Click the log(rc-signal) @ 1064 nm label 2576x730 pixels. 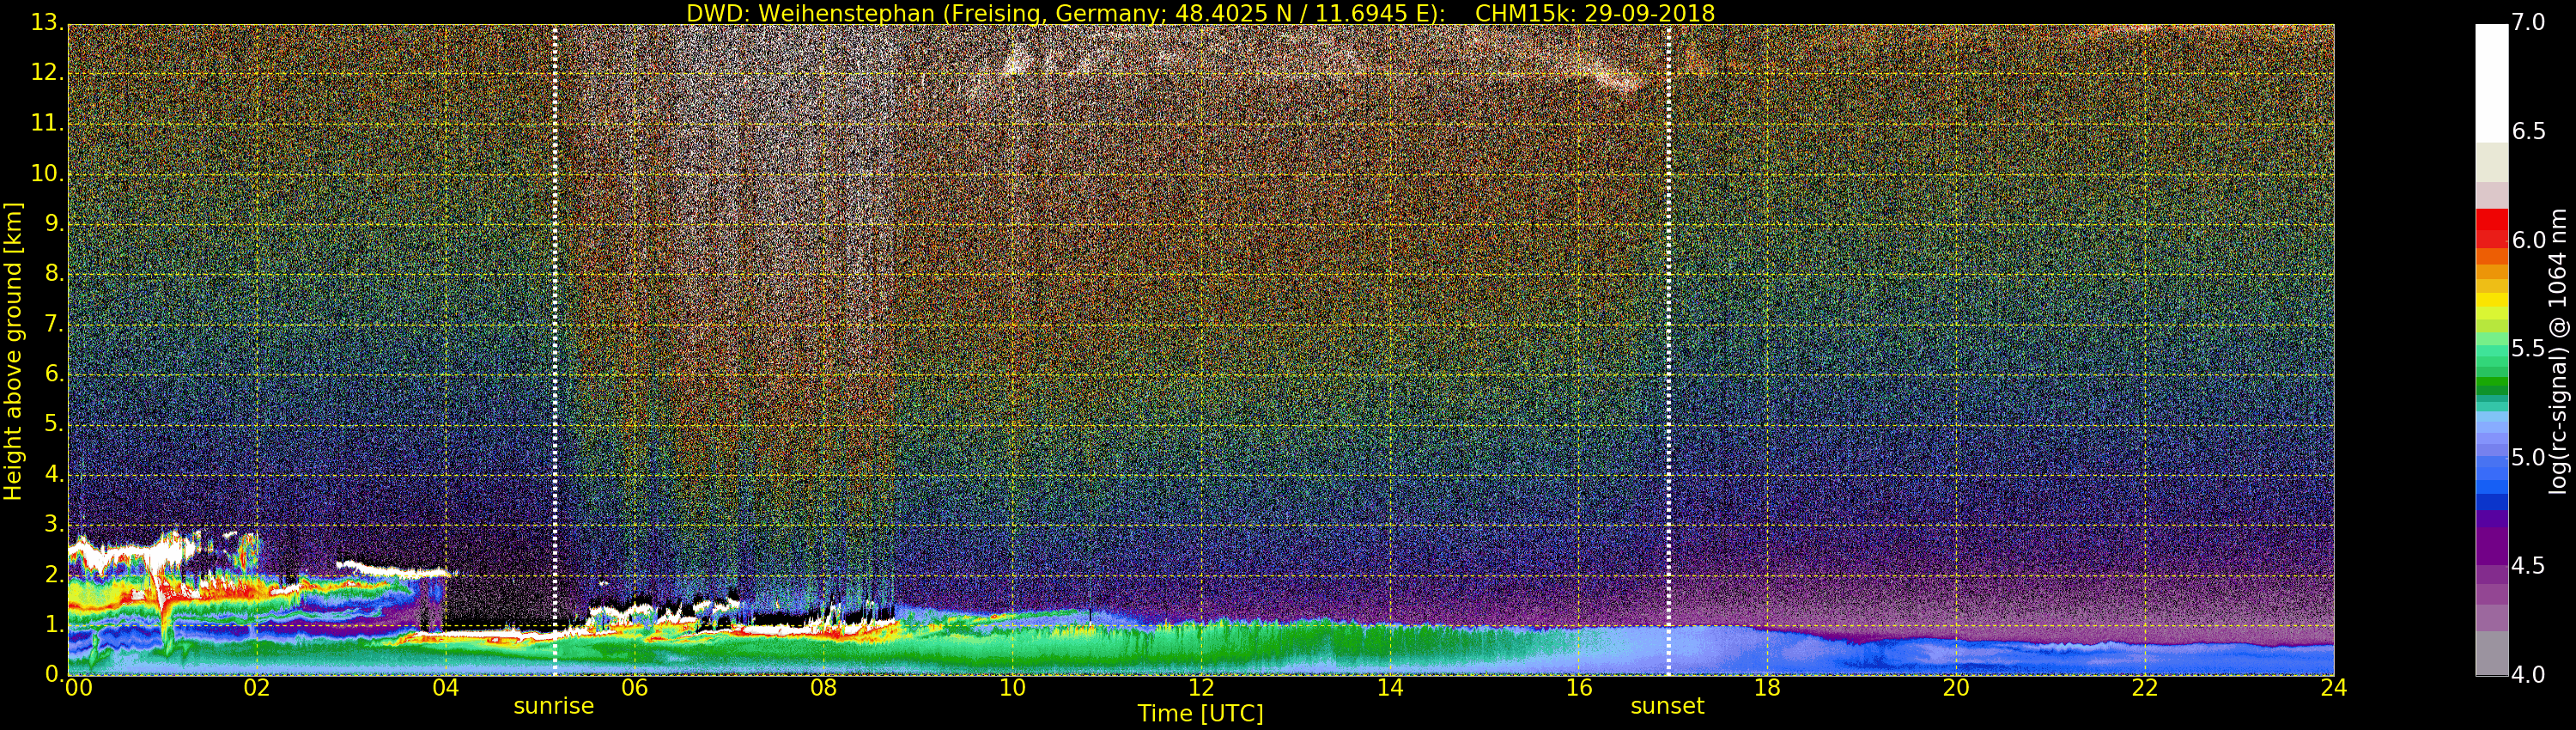2558,350
